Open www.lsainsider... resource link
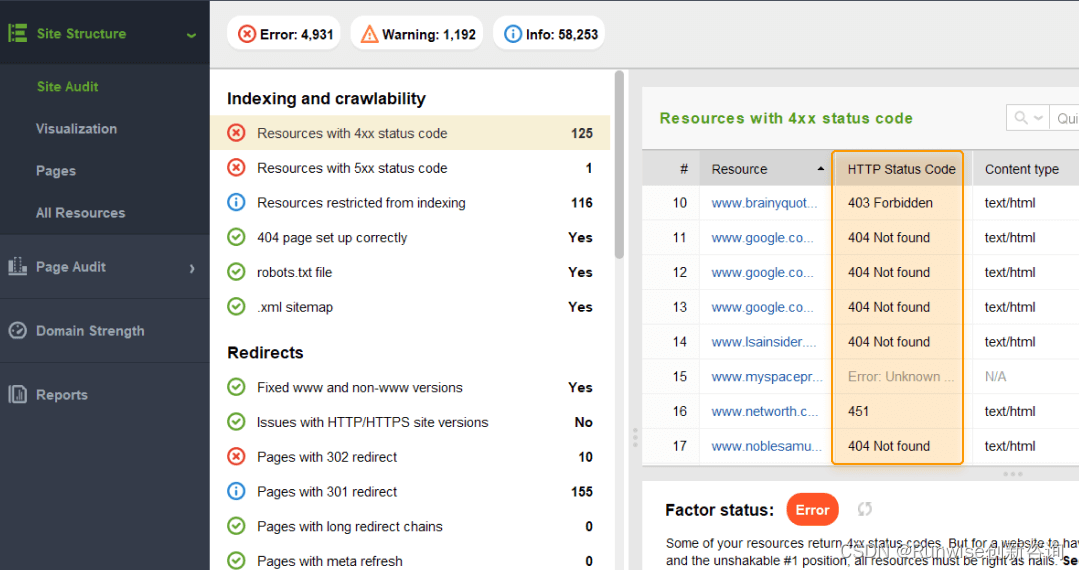 763,342
